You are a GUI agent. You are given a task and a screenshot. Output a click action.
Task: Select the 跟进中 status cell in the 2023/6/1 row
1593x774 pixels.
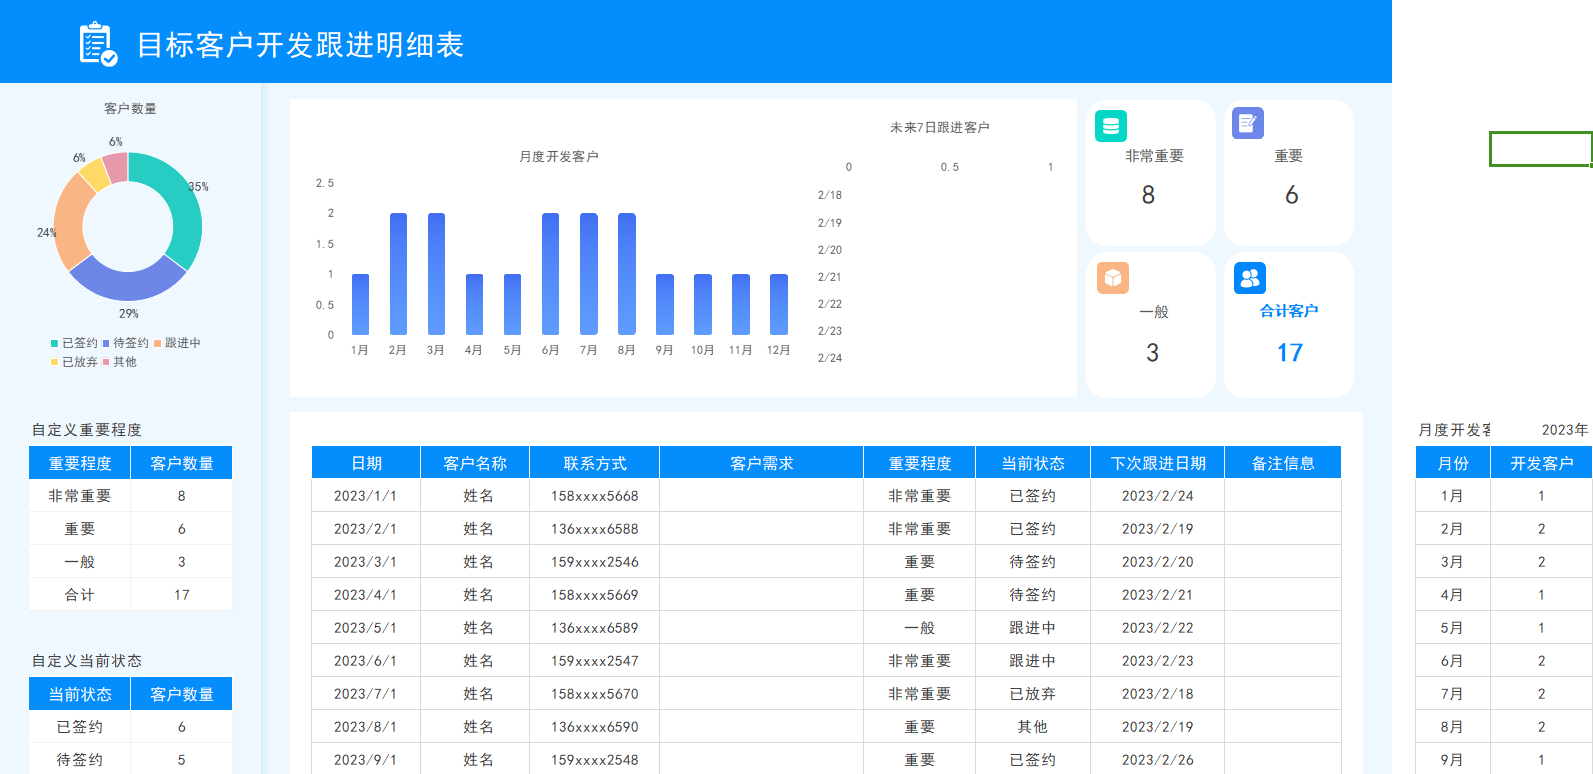1033,661
